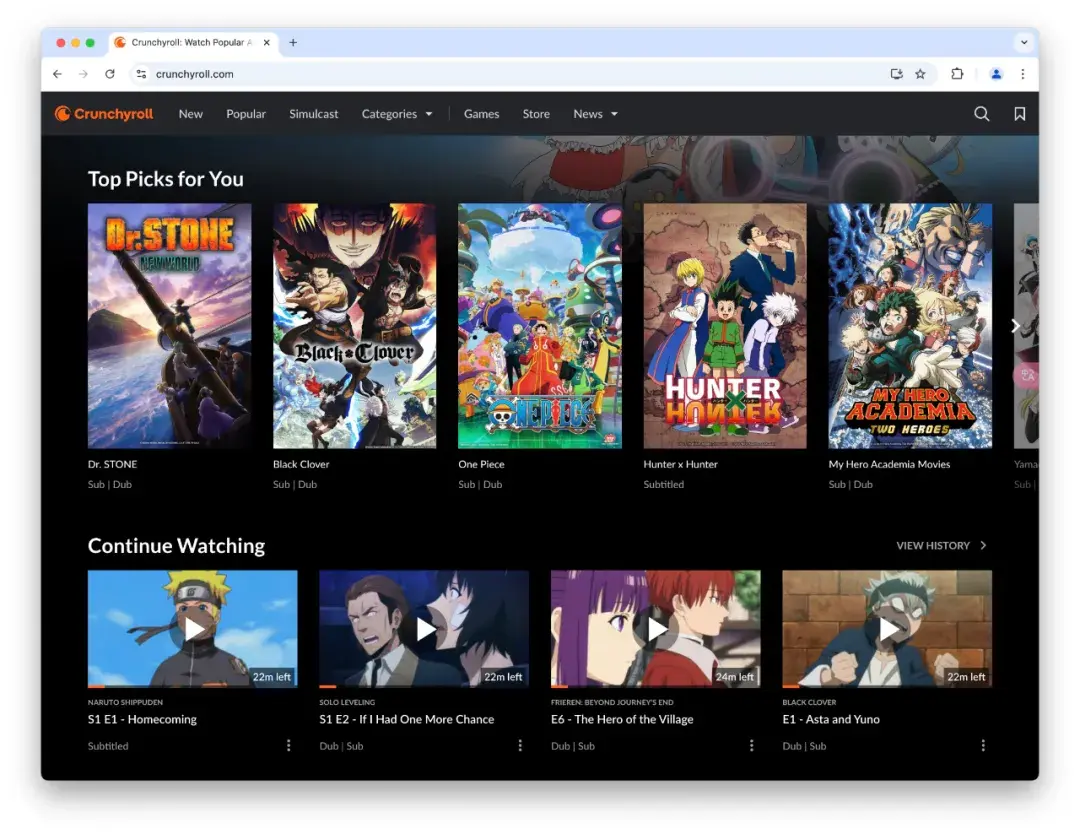Viewport: 1080px width, 834px height.
Task: Open the Games menu item
Action: click(x=481, y=114)
